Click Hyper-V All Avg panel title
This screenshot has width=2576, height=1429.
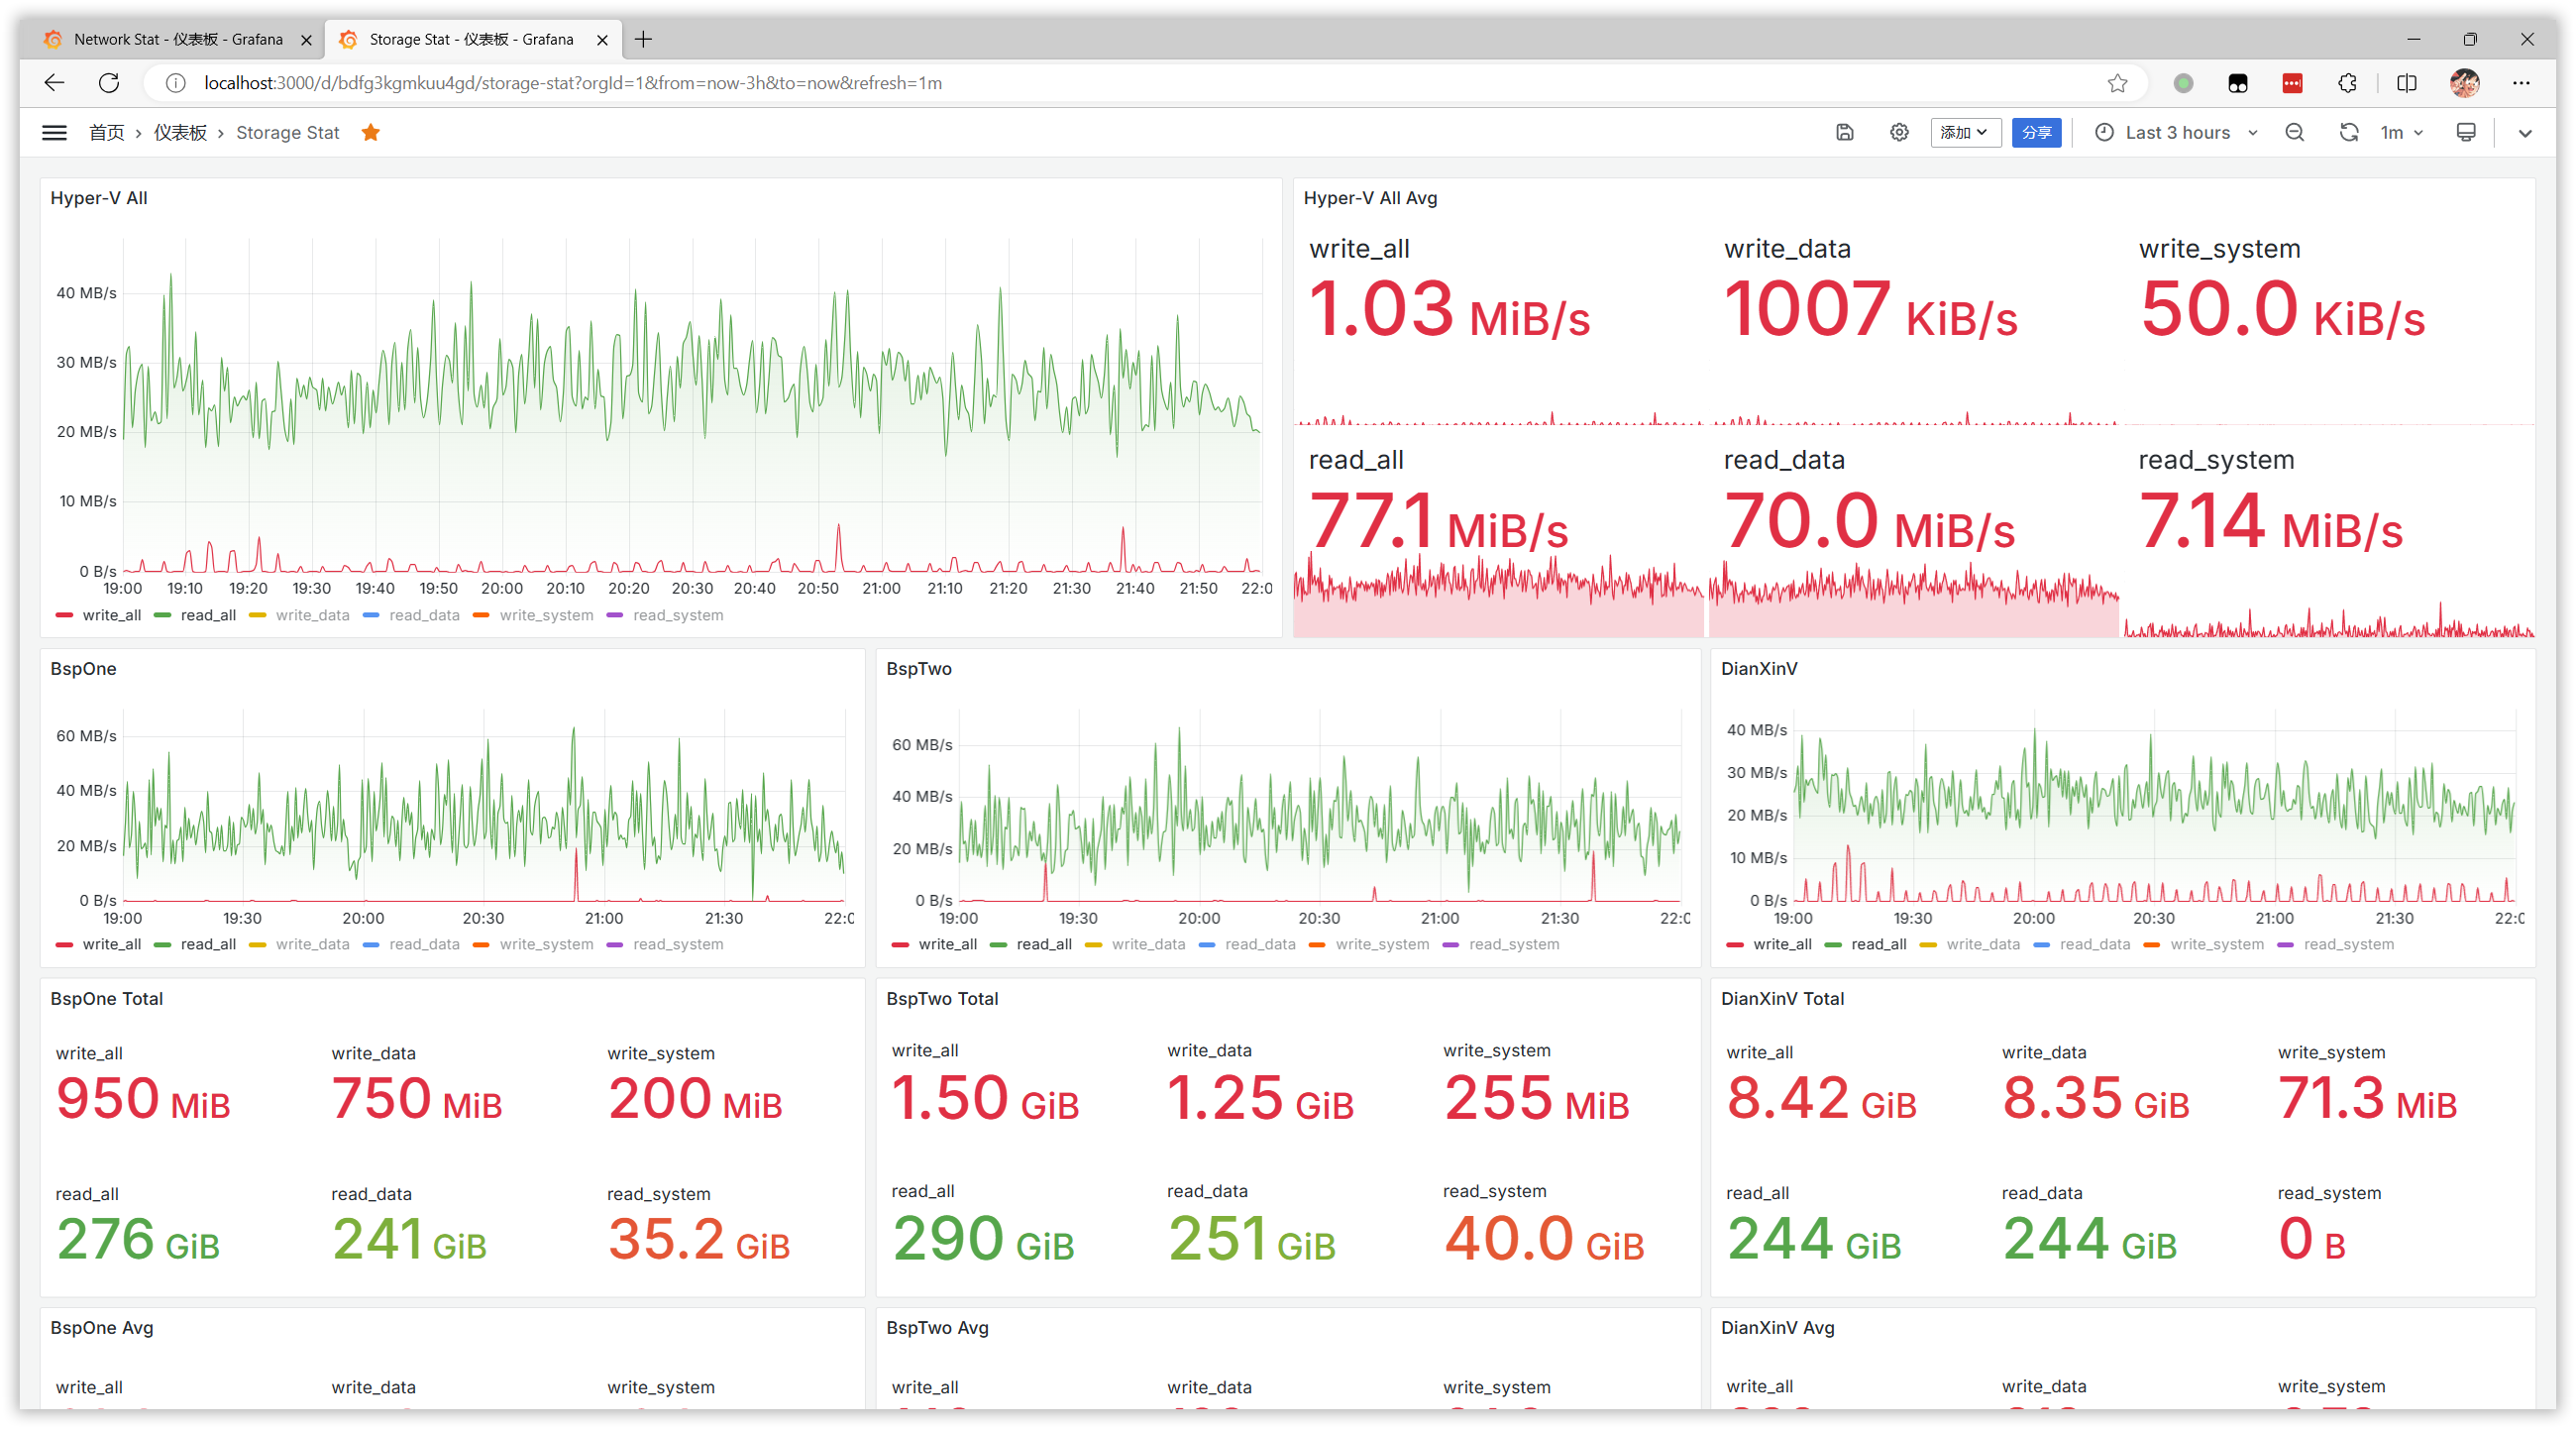[x=1370, y=198]
